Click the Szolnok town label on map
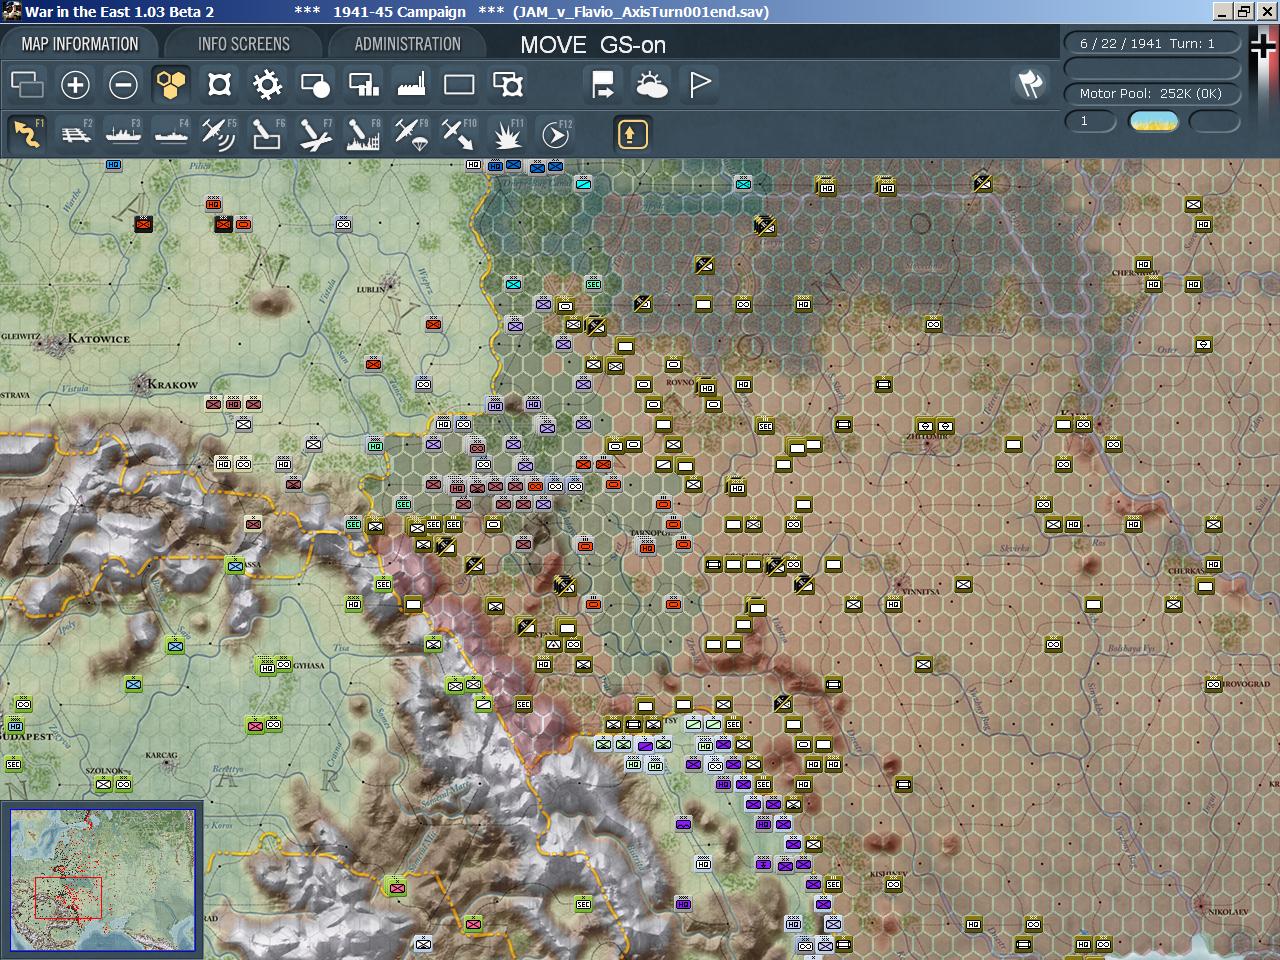This screenshot has height=960, width=1280. coord(105,771)
